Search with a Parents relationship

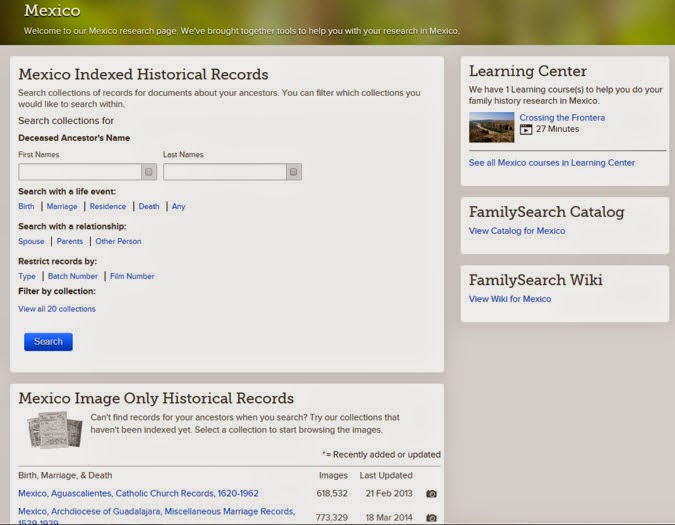(x=70, y=241)
